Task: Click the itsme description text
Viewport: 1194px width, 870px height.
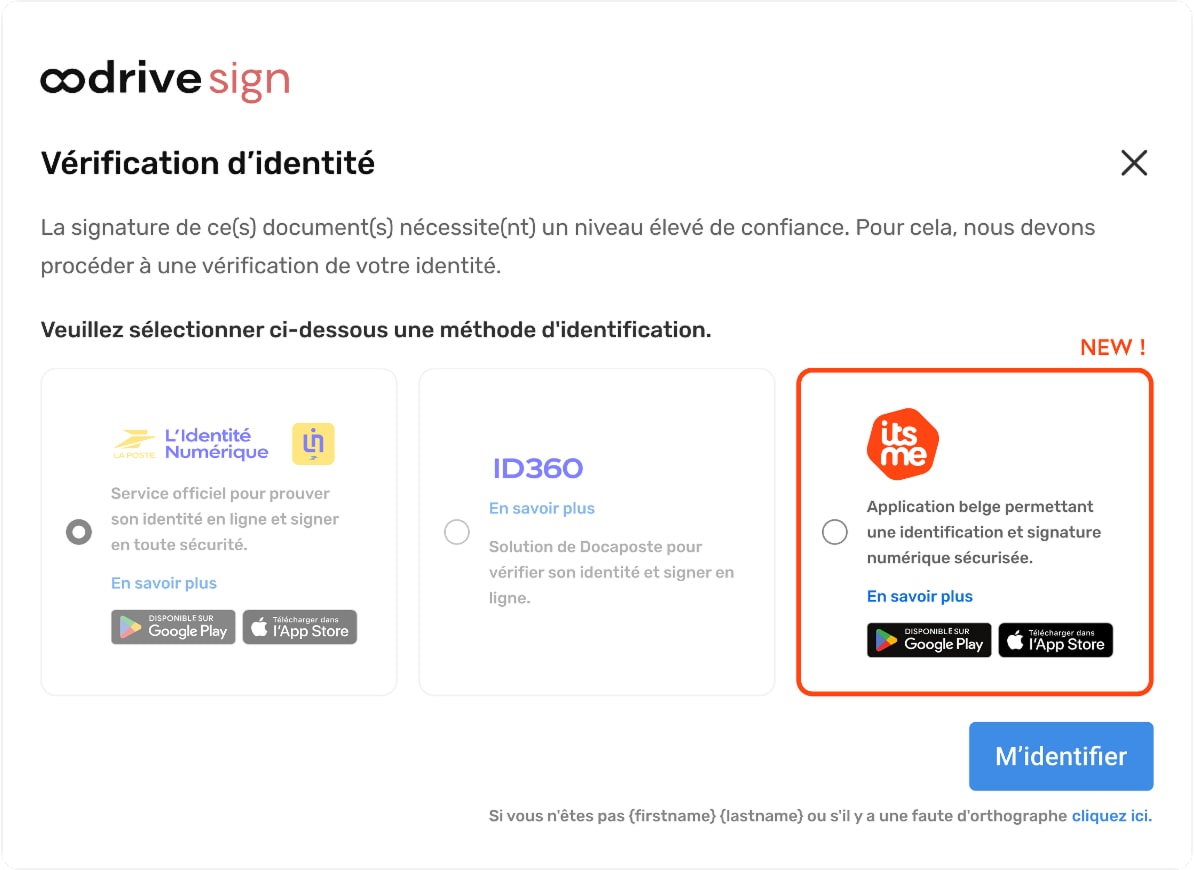Action: click(984, 532)
